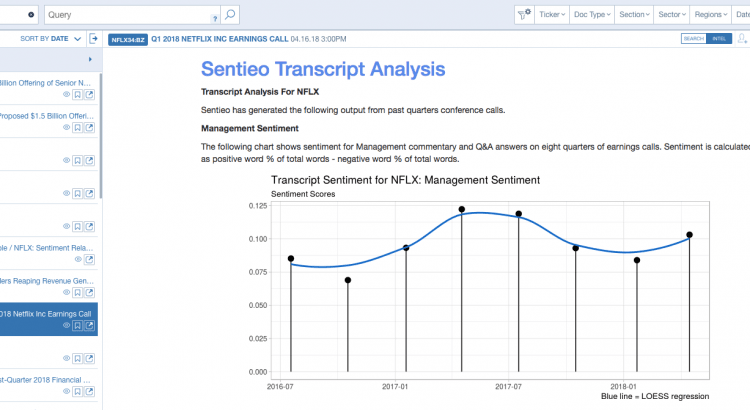Open Proposed $1.5 Billion Offering in new window

pos(89,129)
